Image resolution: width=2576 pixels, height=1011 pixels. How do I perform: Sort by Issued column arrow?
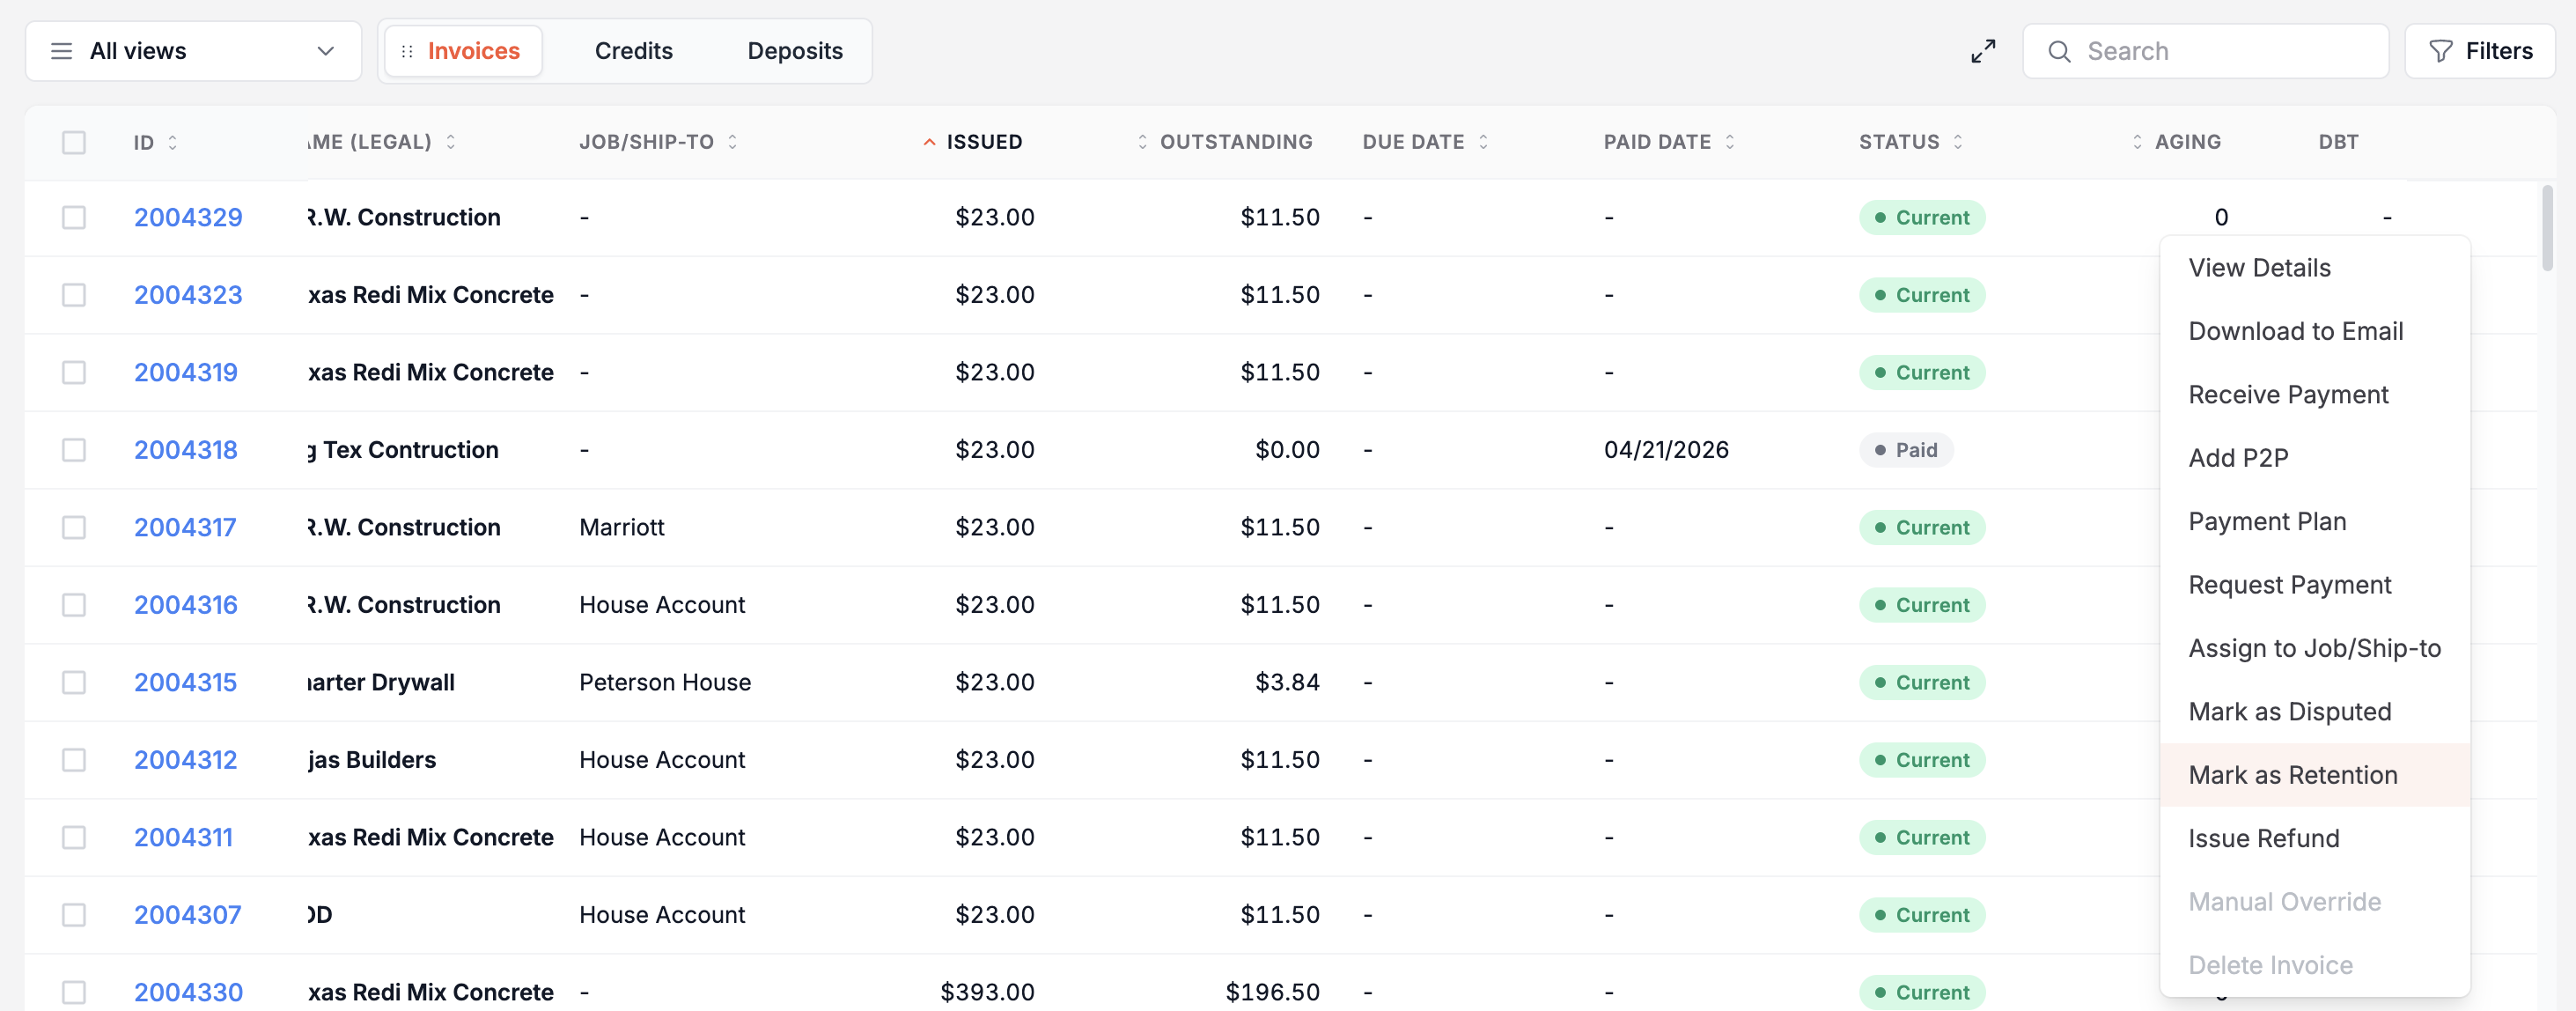pos(929,142)
